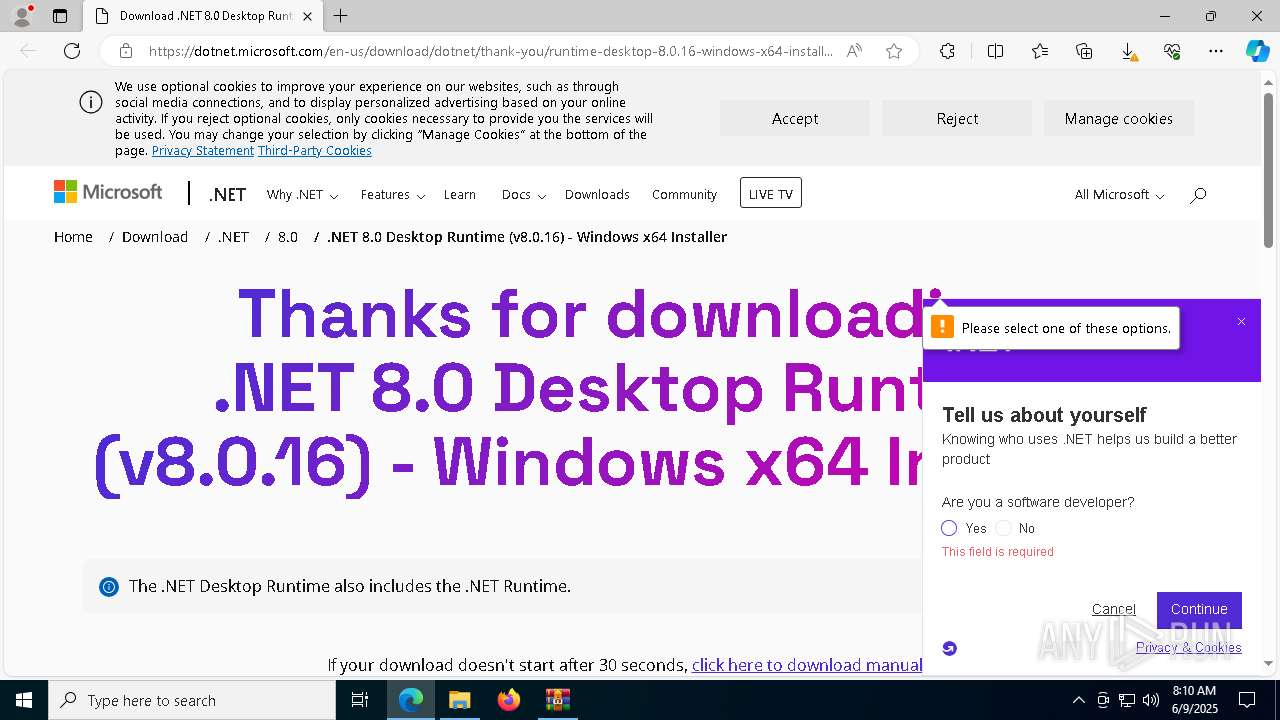Open the volume control tray icon
Image resolution: width=1280 pixels, height=720 pixels.
coord(1150,700)
